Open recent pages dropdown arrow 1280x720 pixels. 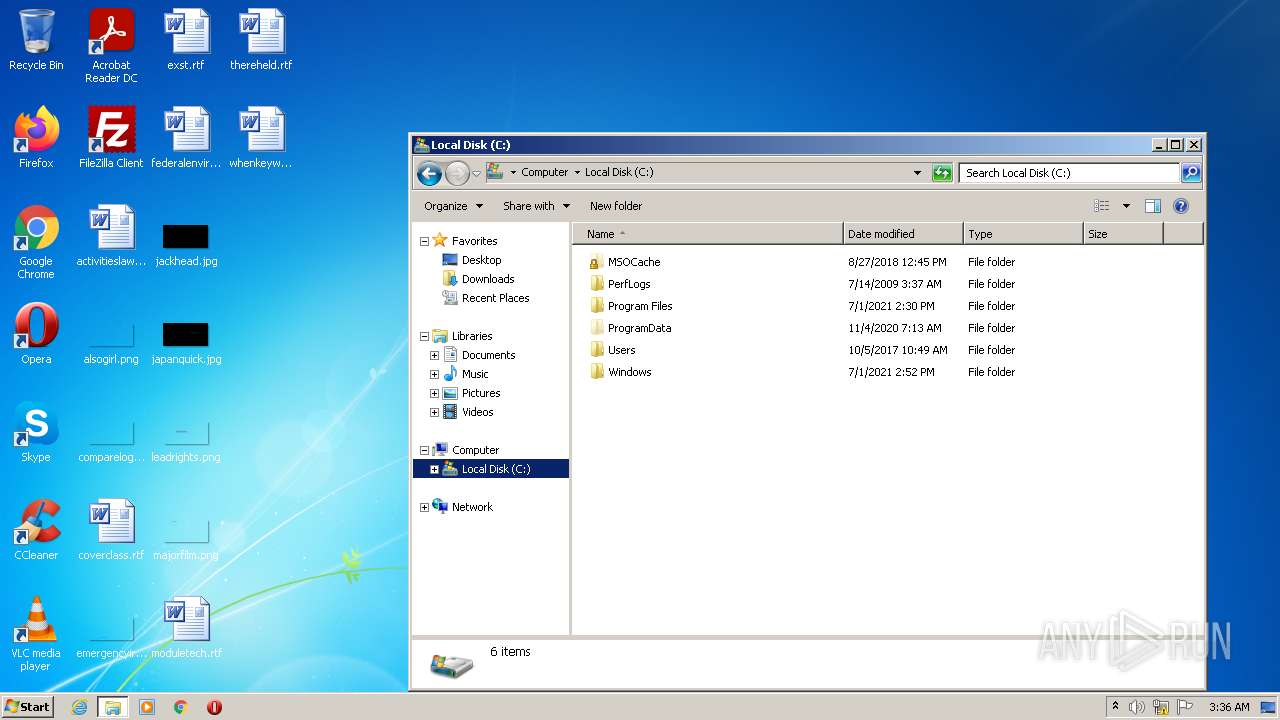point(476,174)
